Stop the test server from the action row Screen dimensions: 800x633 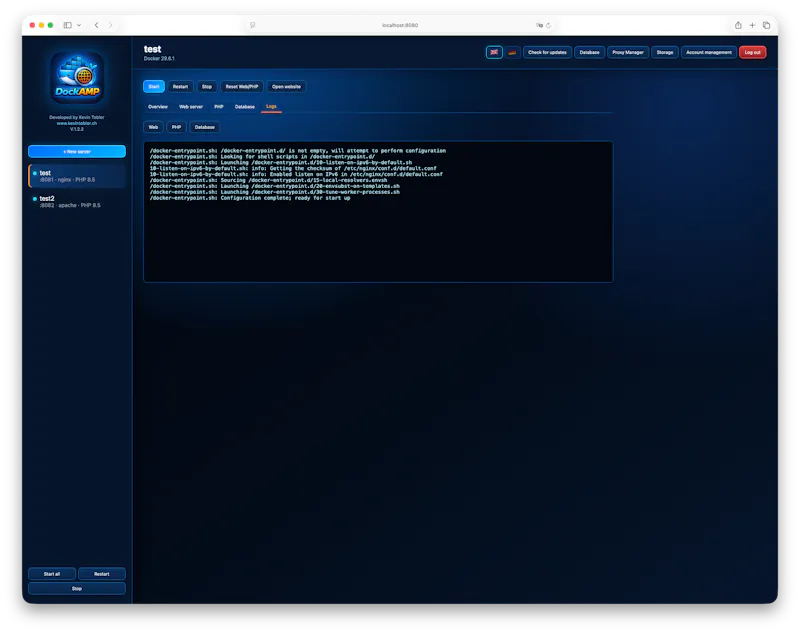(x=207, y=87)
